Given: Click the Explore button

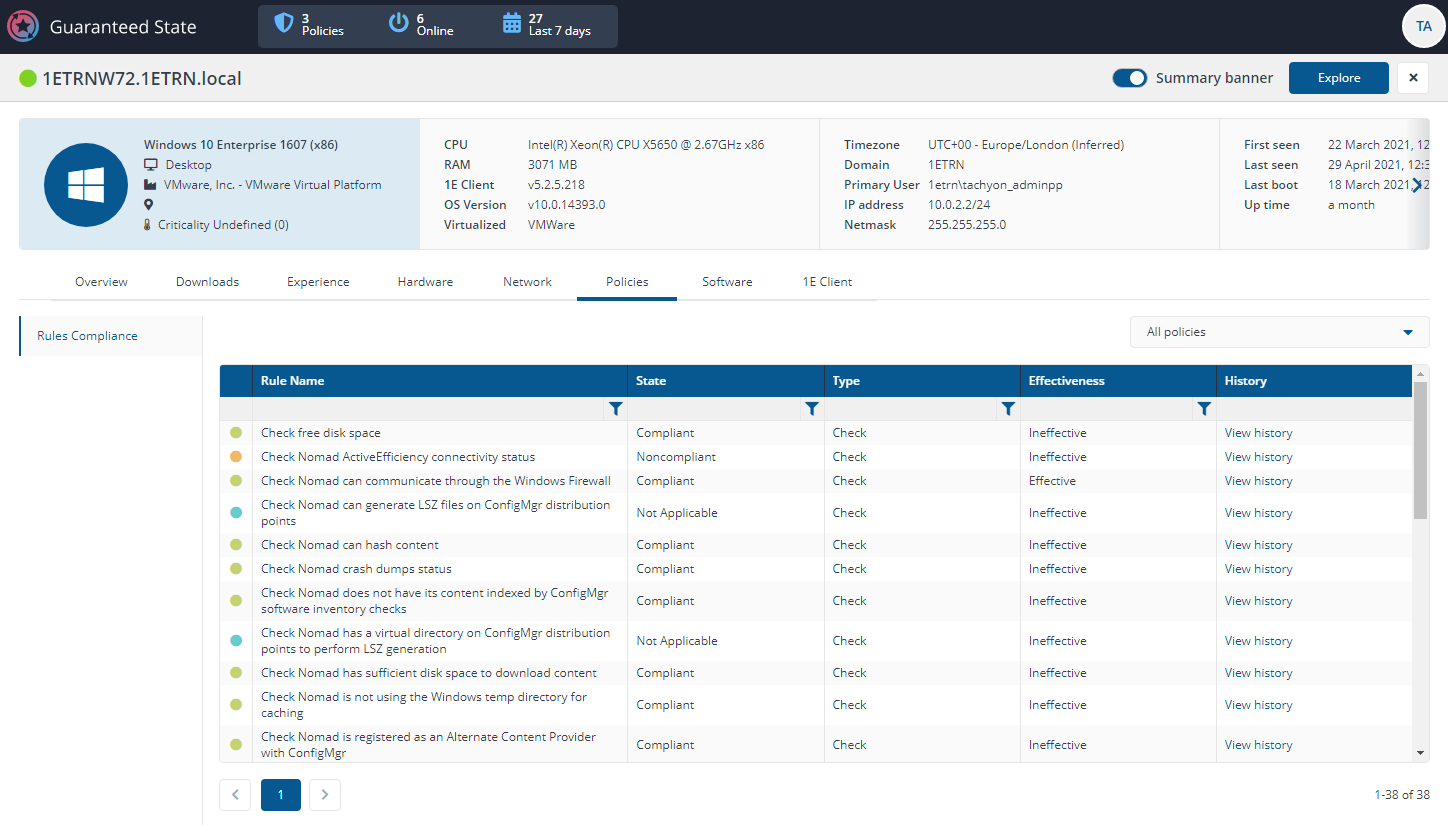Looking at the screenshot, I should [x=1339, y=78].
